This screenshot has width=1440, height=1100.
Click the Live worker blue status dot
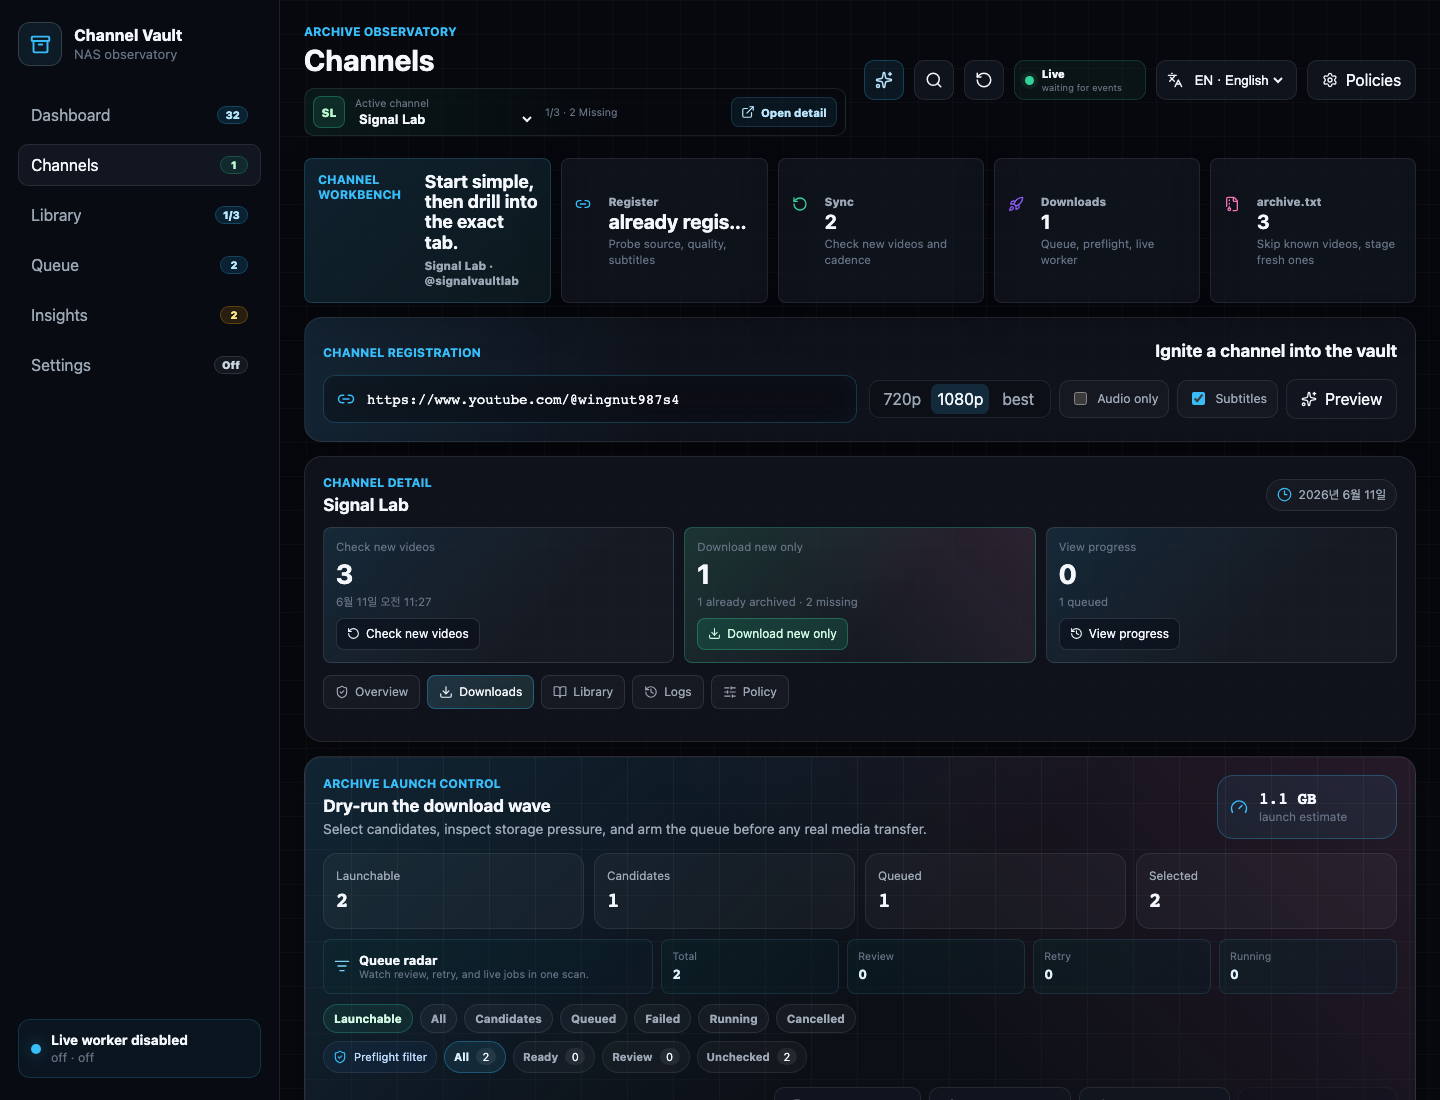tap(36, 1049)
